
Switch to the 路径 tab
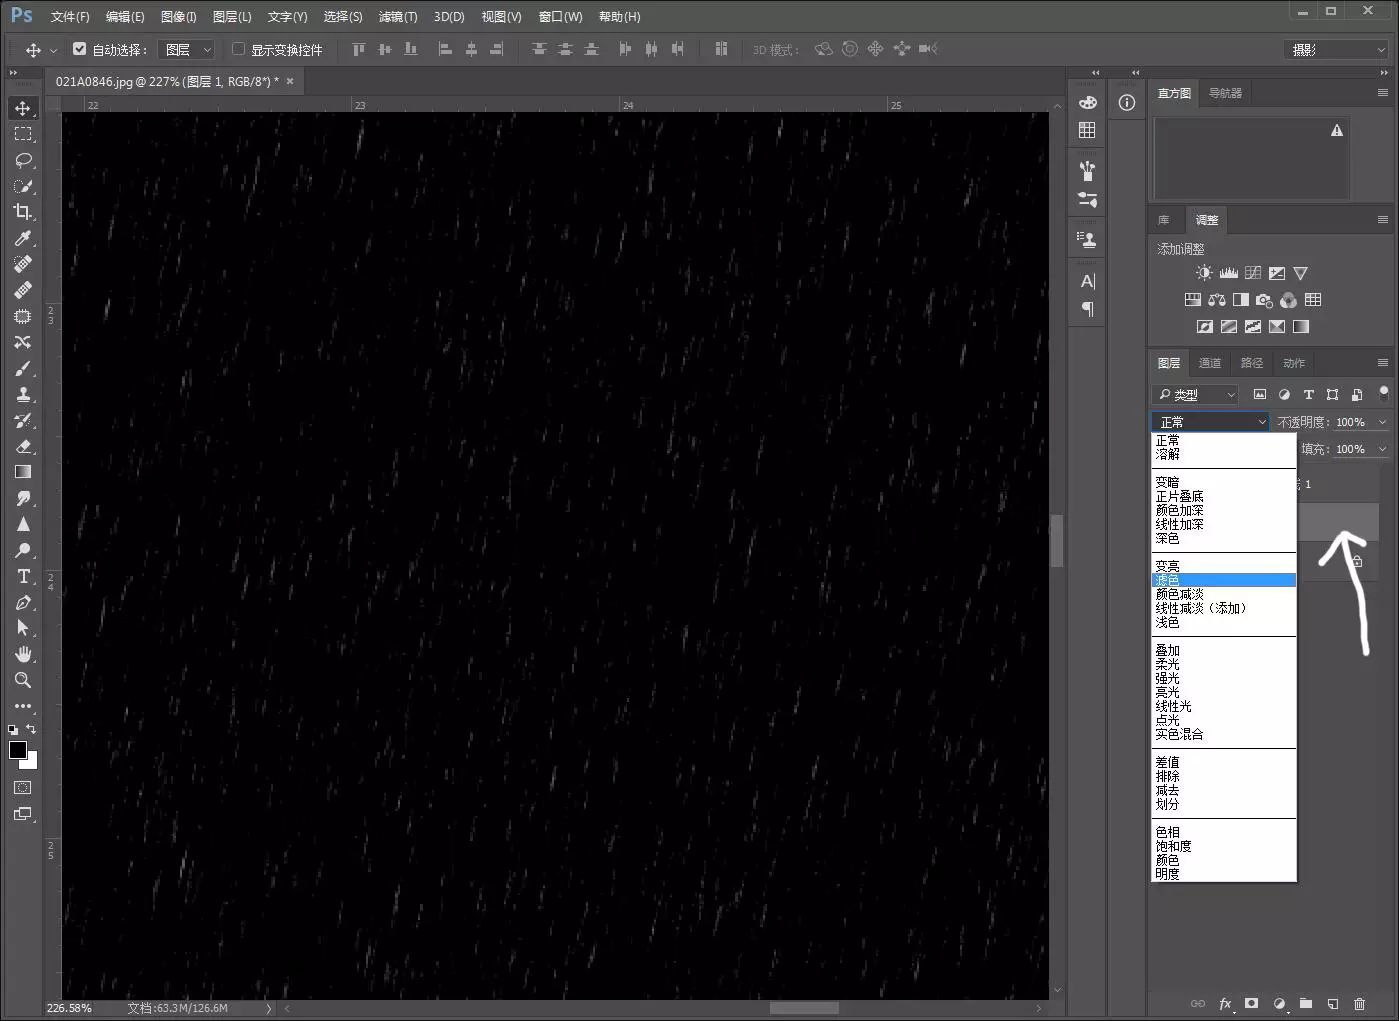(x=1252, y=363)
